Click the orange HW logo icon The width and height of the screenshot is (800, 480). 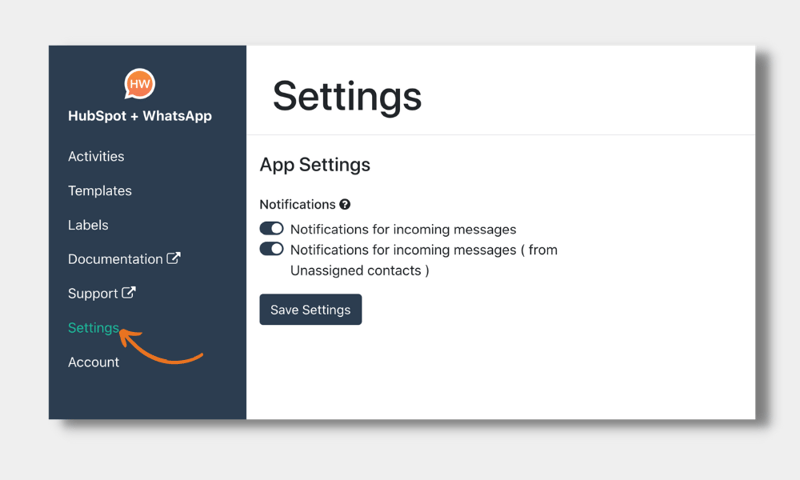click(140, 84)
